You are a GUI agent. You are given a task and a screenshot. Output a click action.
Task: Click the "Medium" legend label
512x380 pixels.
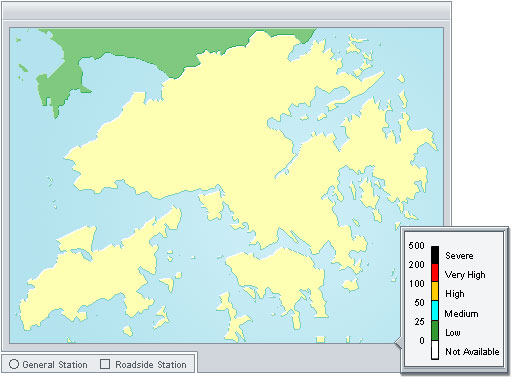pos(461,314)
